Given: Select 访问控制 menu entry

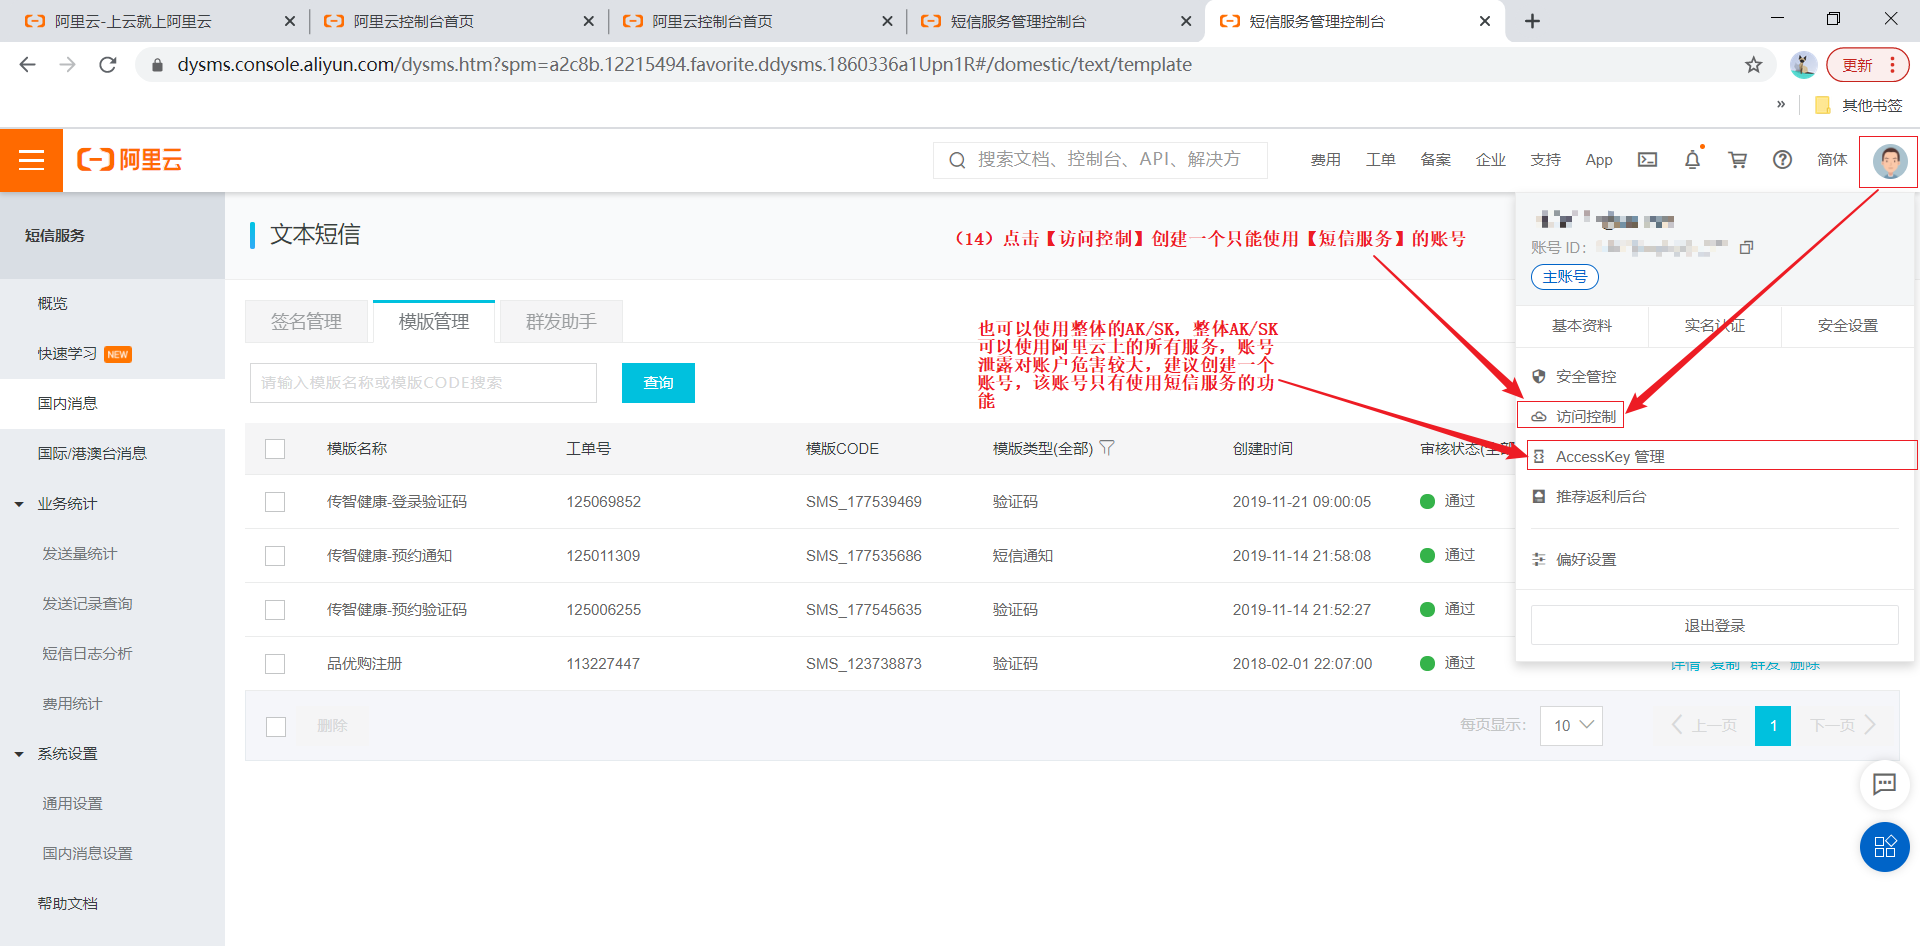Looking at the screenshot, I should tap(1585, 416).
